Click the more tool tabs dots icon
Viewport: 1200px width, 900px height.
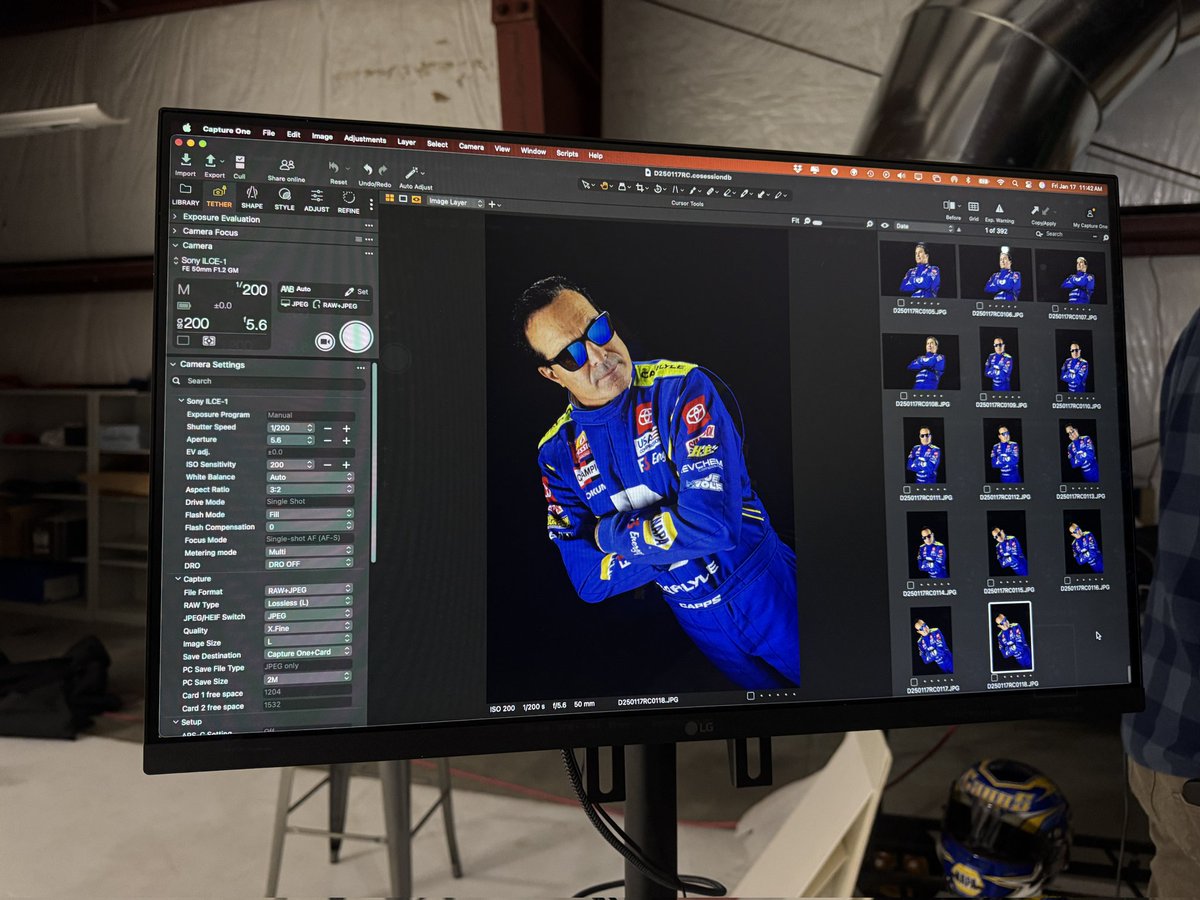tap(371, 204)
